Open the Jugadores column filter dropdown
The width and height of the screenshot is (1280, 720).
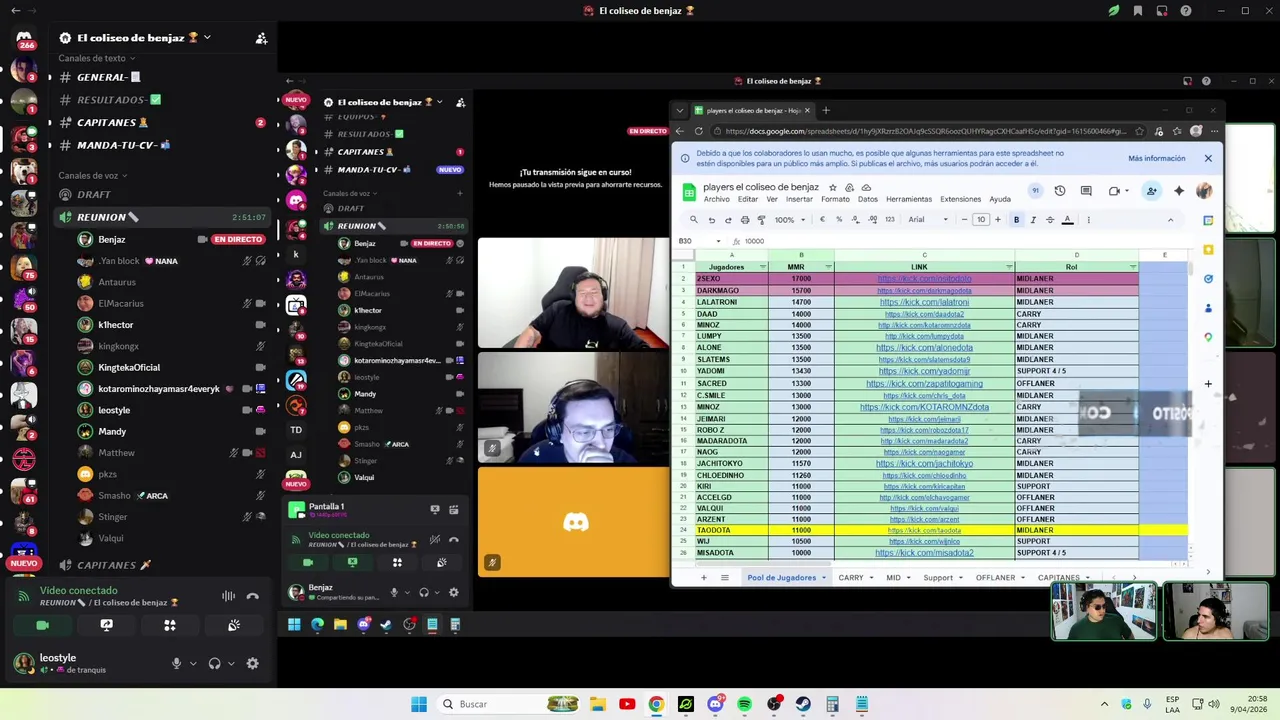[x=763, y=267]
